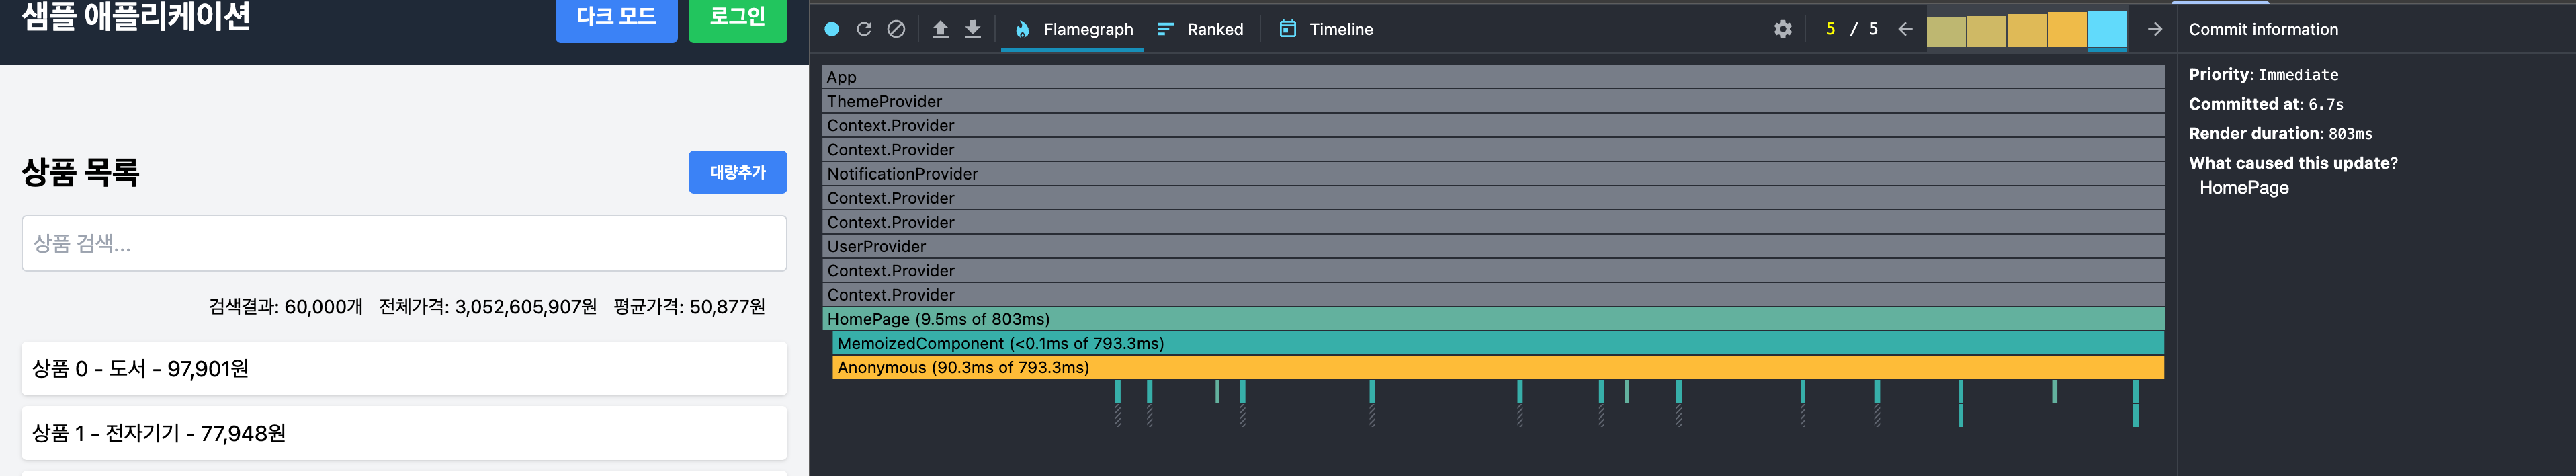Switch to Ranked tab

pyautogui.click(x=1200, y=29)
